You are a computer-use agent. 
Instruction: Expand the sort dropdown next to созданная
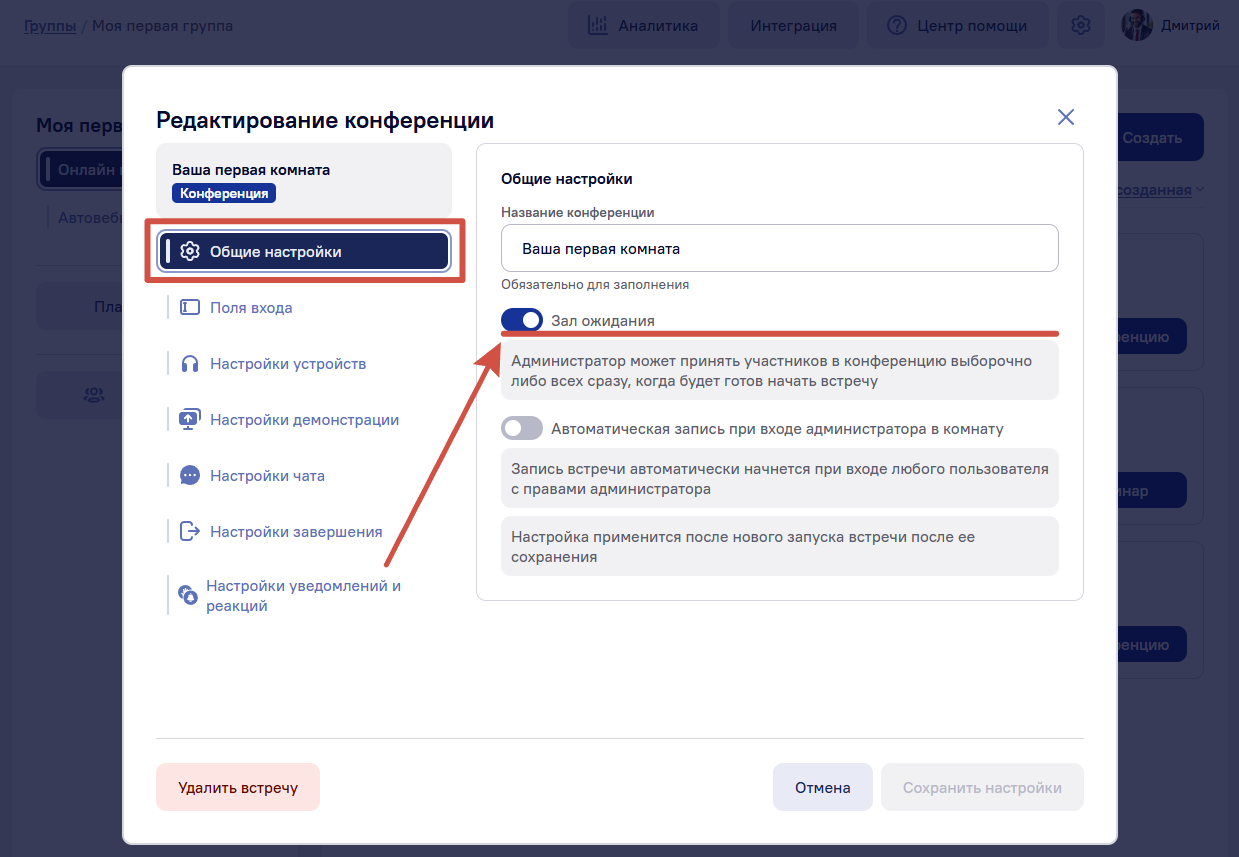point(1200,190)
